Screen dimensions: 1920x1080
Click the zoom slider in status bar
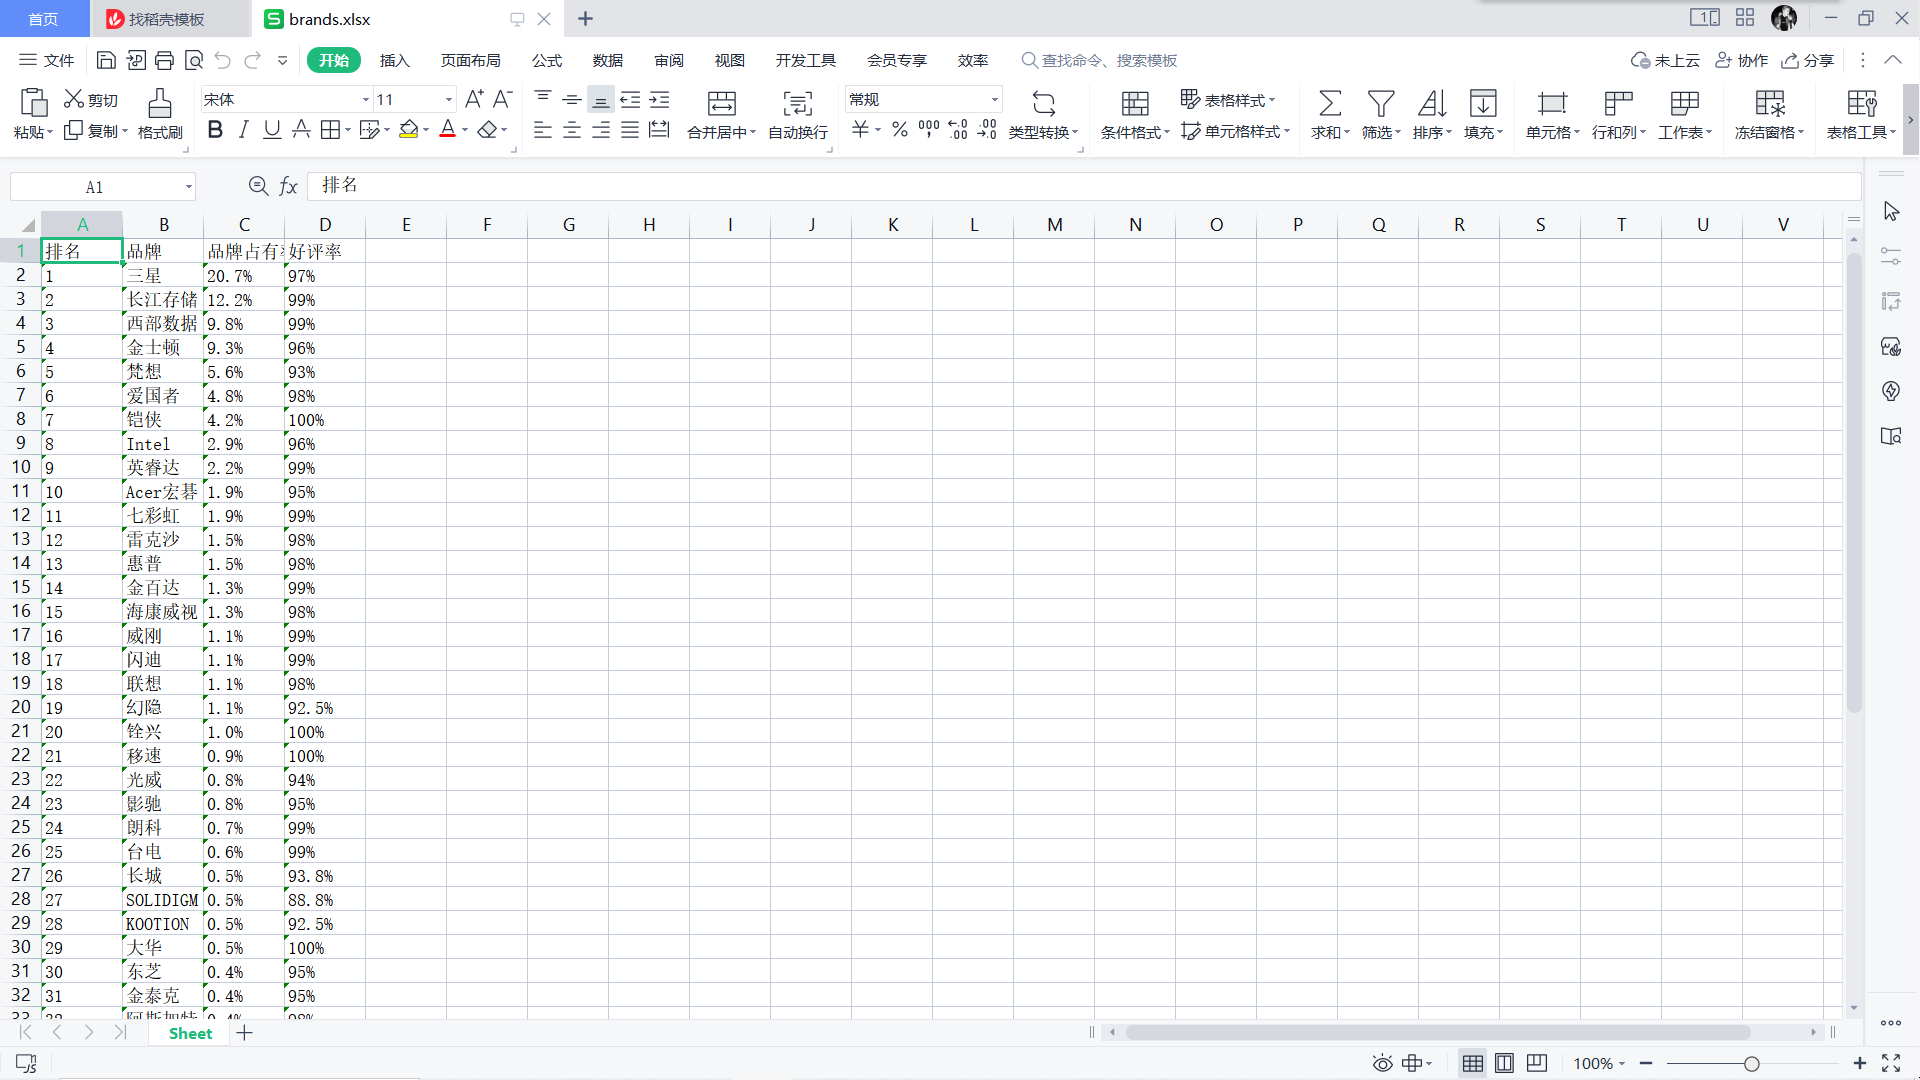(1751, 1063)
